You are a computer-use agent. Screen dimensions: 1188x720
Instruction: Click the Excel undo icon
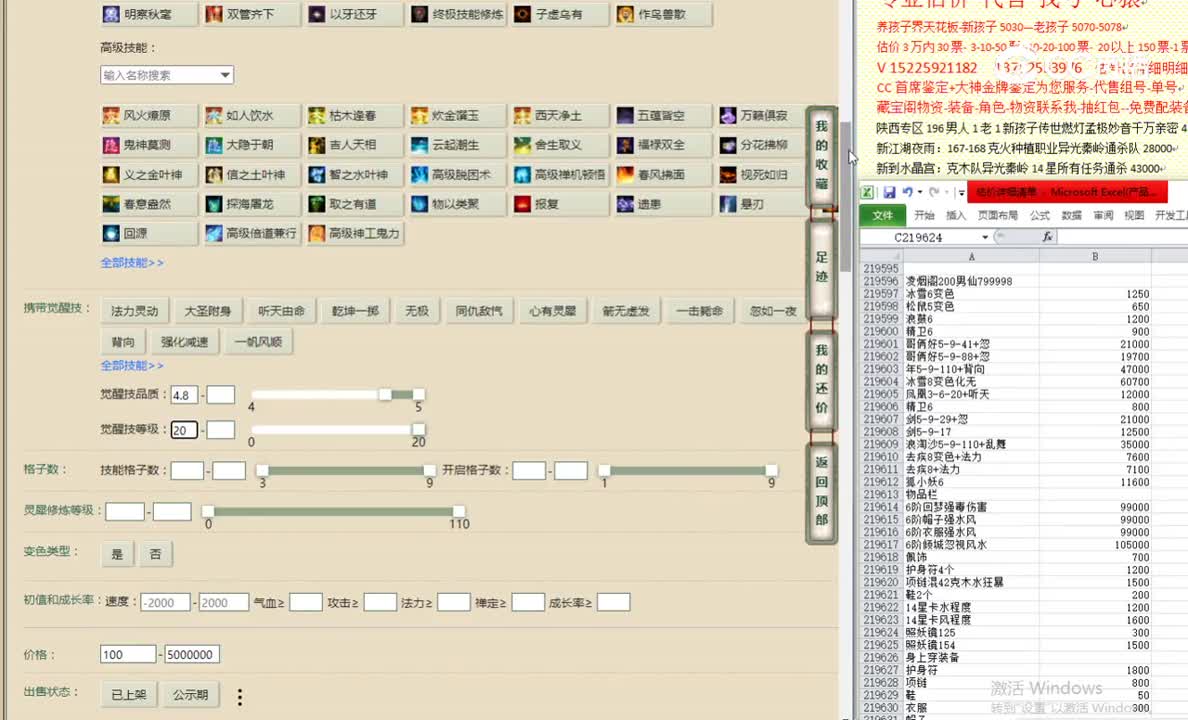click(x=907, y=193)
